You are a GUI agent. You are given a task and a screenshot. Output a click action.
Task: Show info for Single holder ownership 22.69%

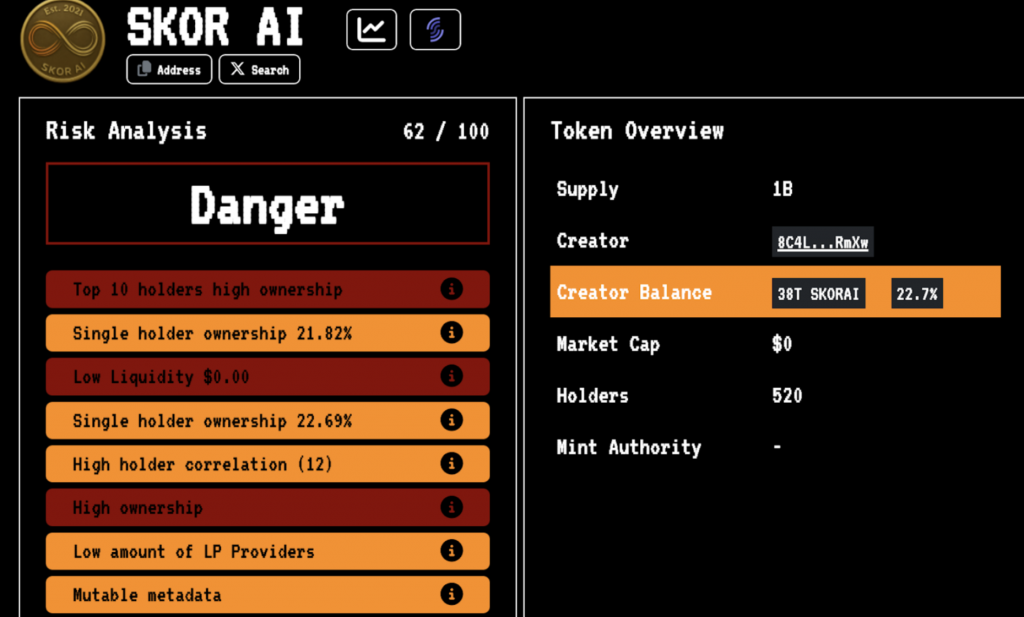point(451,420)
